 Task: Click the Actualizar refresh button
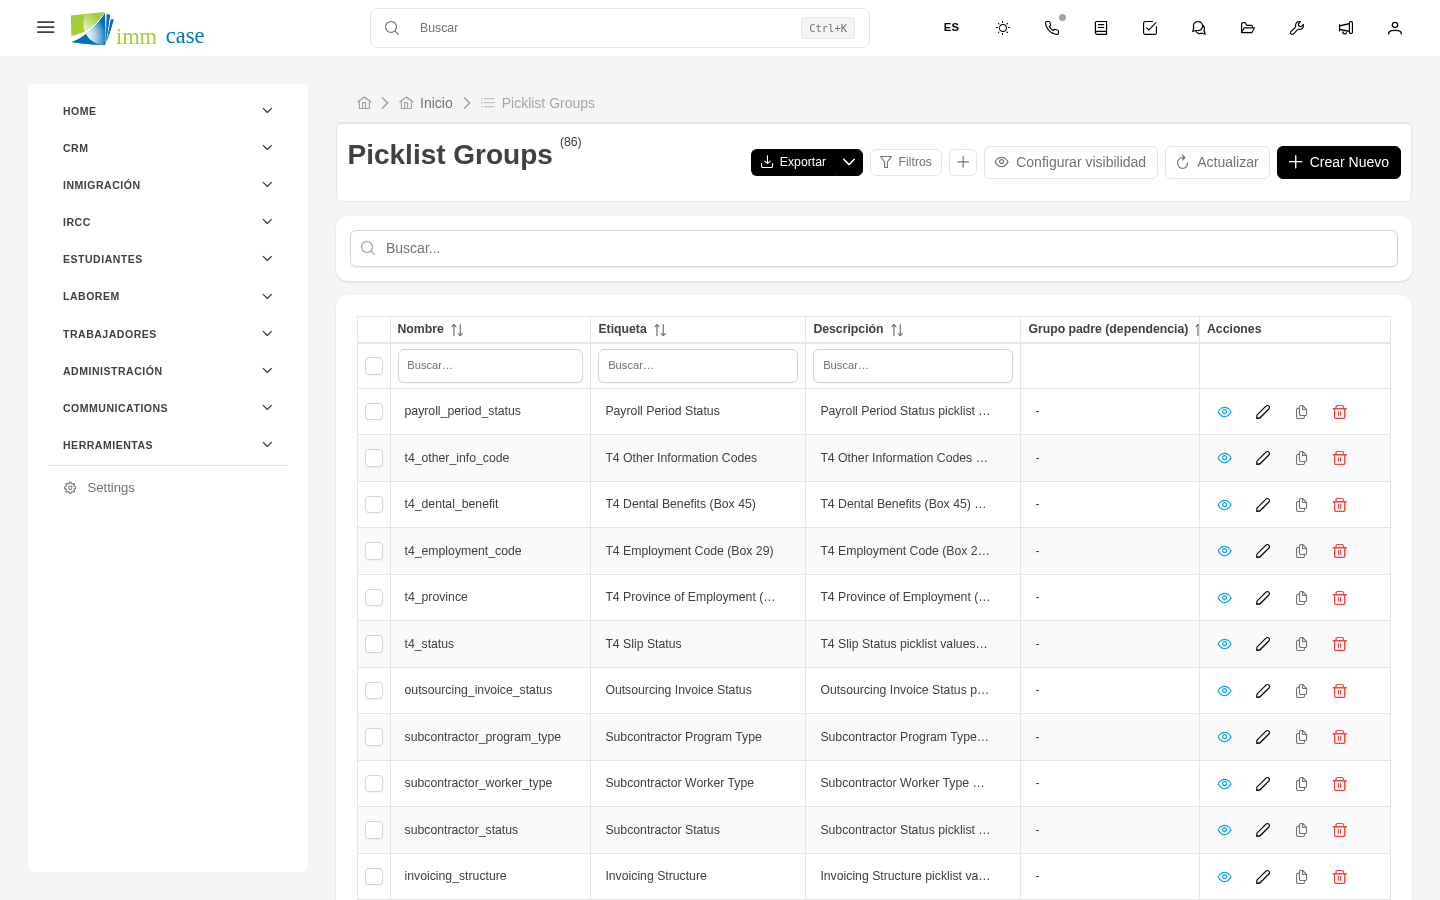[x=1217, y=162]
